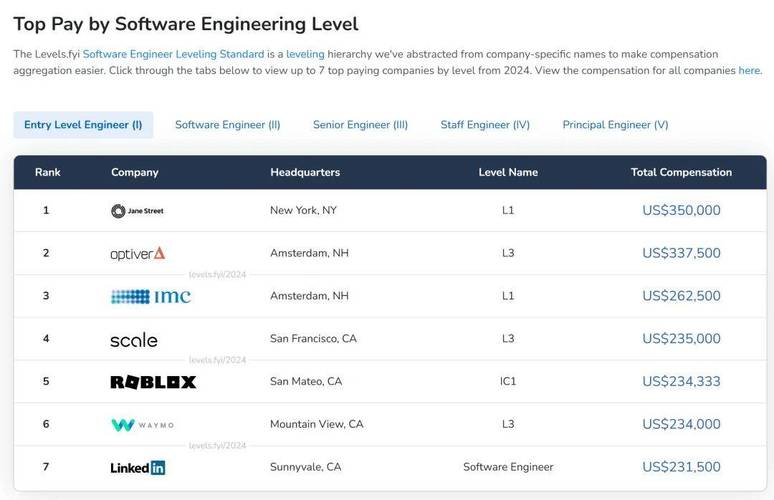Click the L3 level in Optiver row

click(x=508, y=253)
